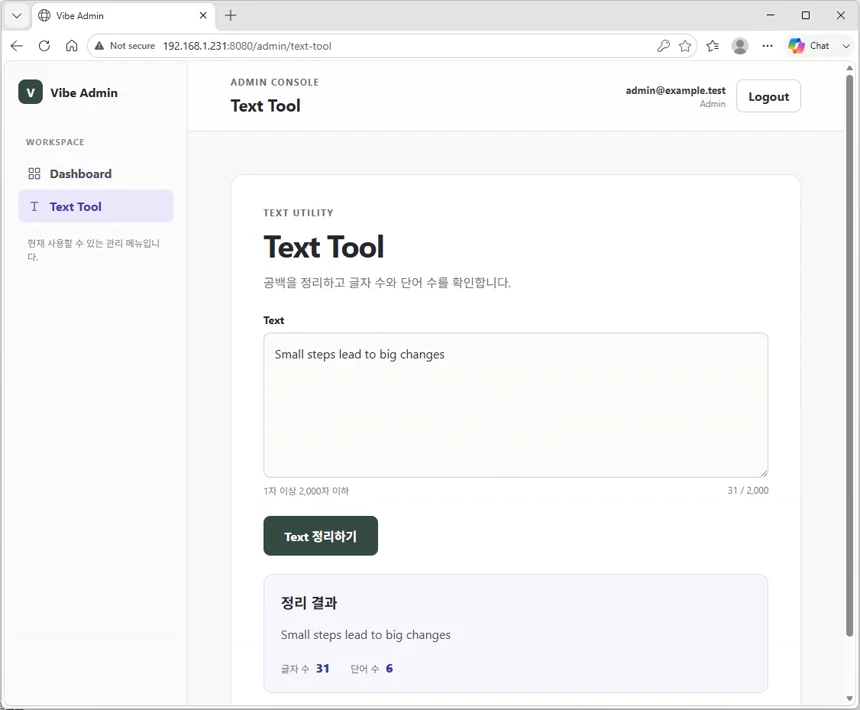Click the page vertical scrollbar thumb
This screenshot has width=860, height=710.
850,355
